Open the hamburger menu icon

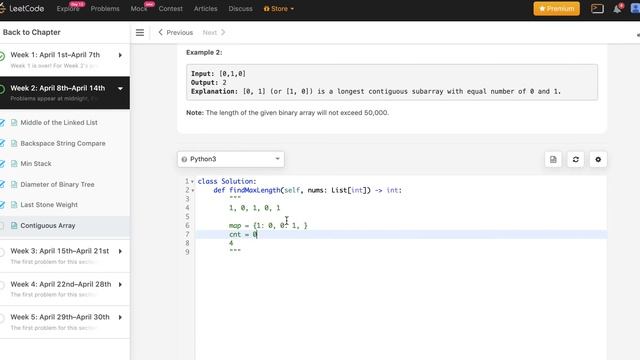pos(140,33)
